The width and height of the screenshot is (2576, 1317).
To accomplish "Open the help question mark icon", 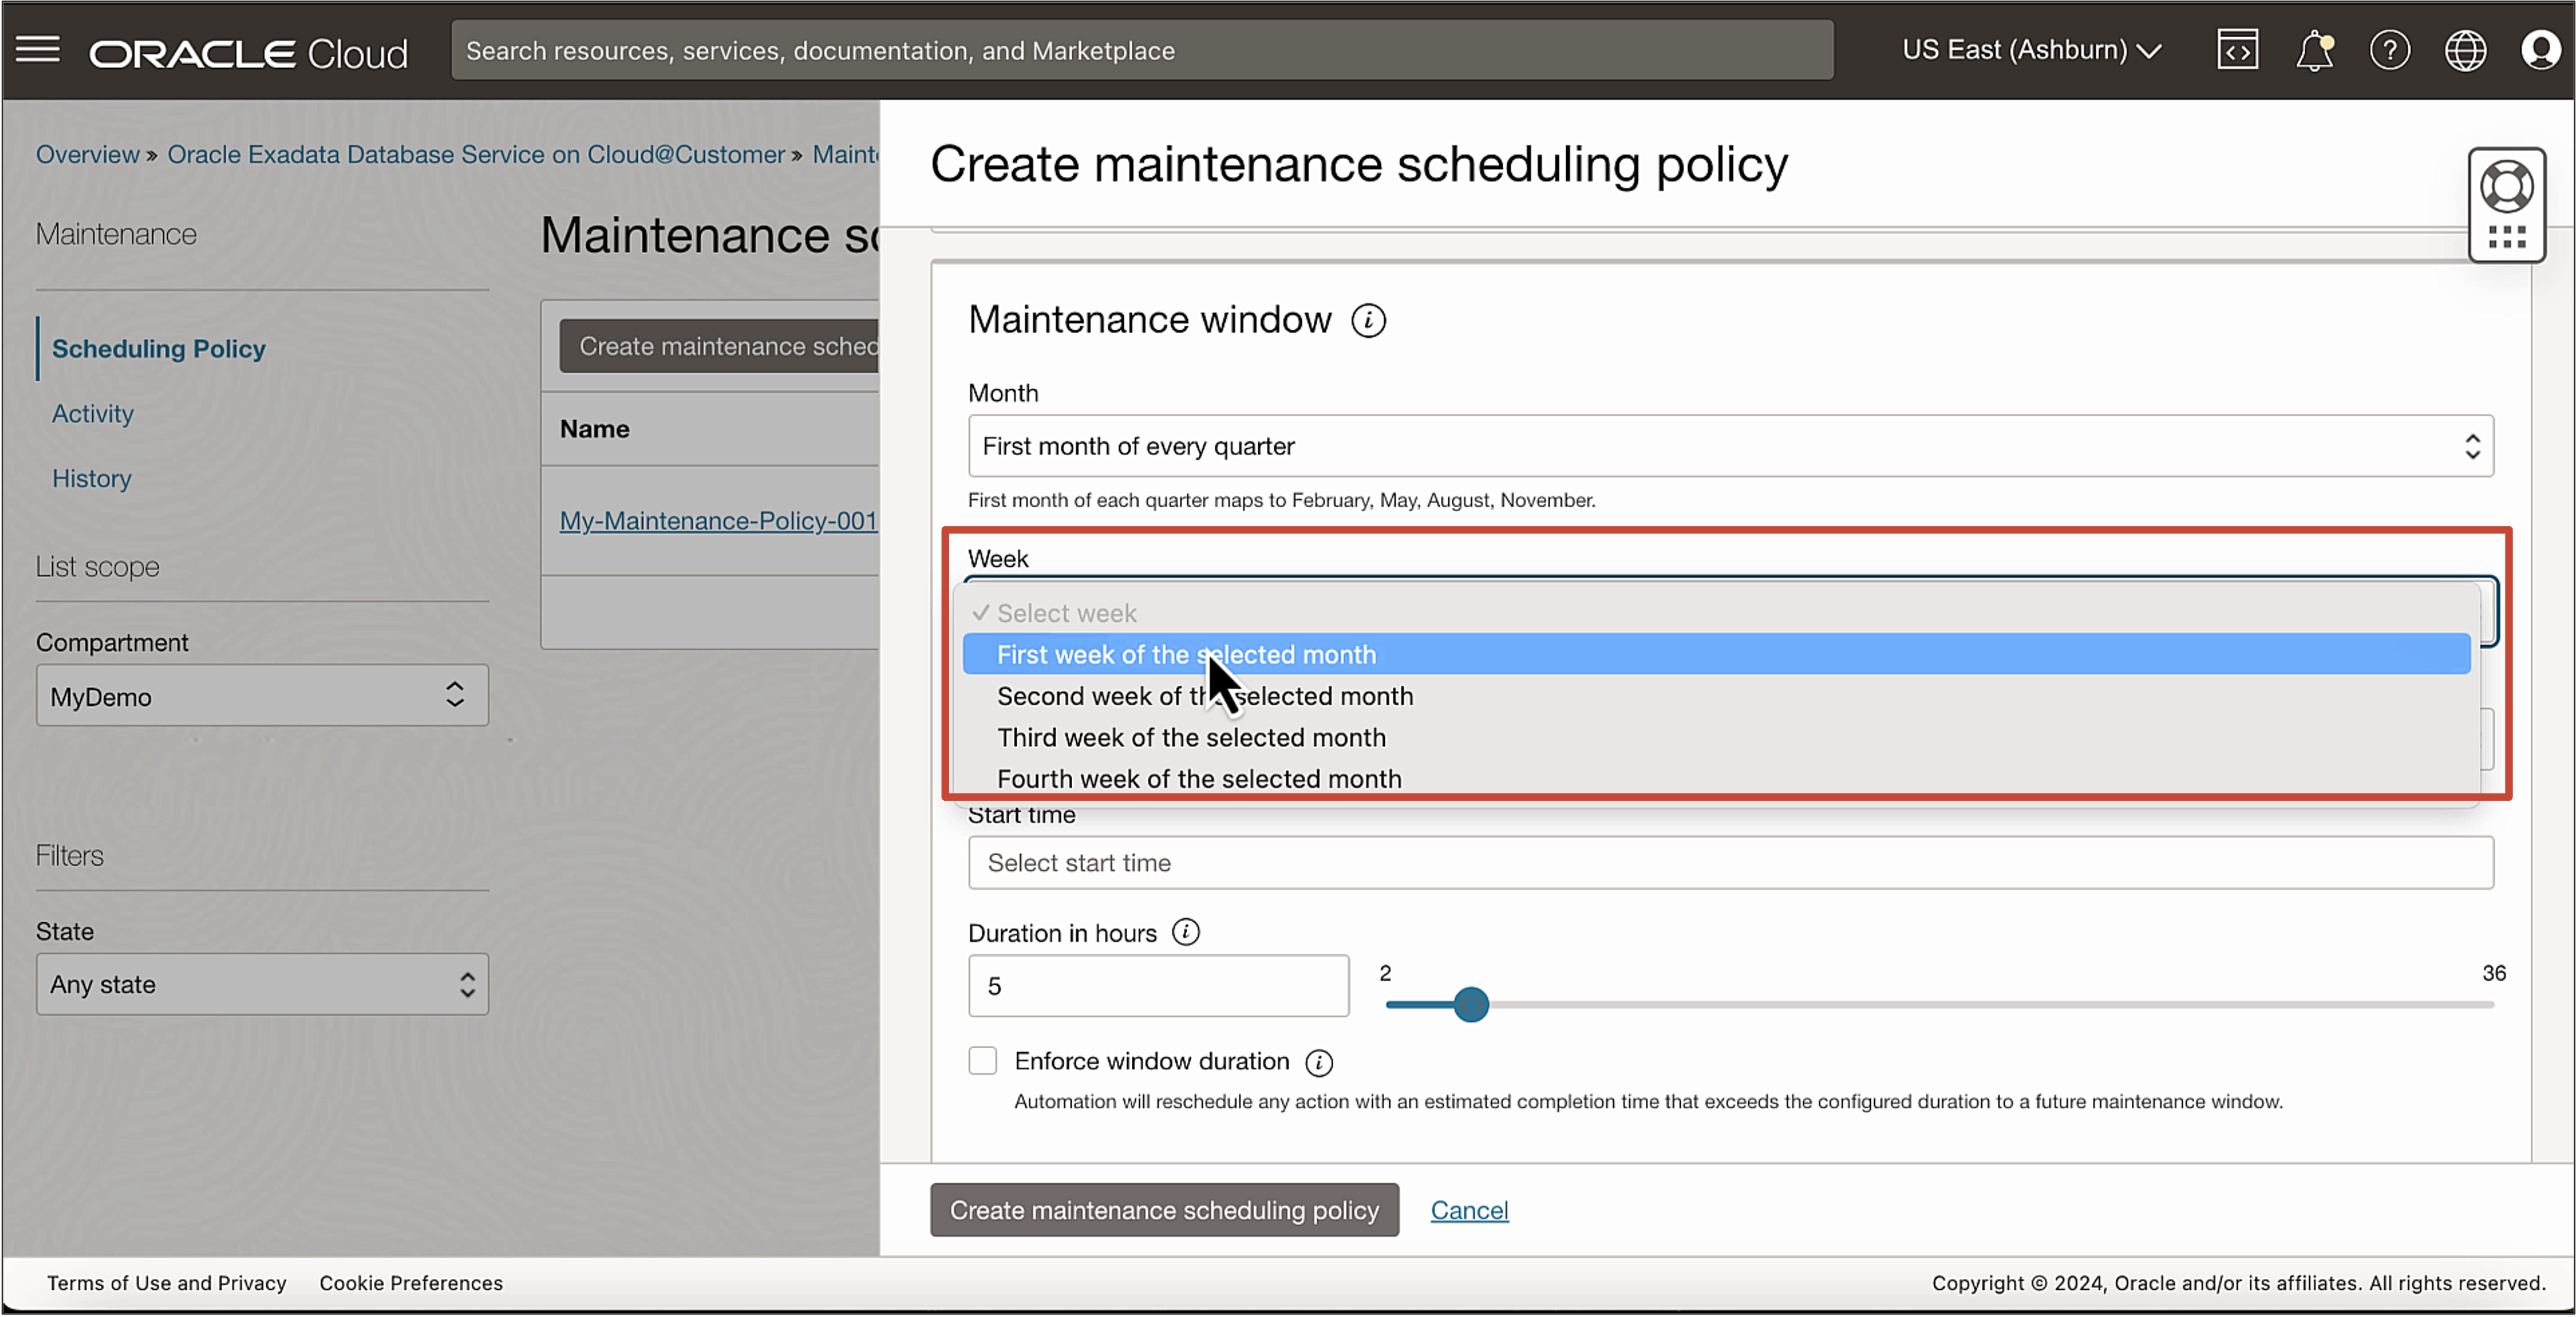I will 2390,49.
